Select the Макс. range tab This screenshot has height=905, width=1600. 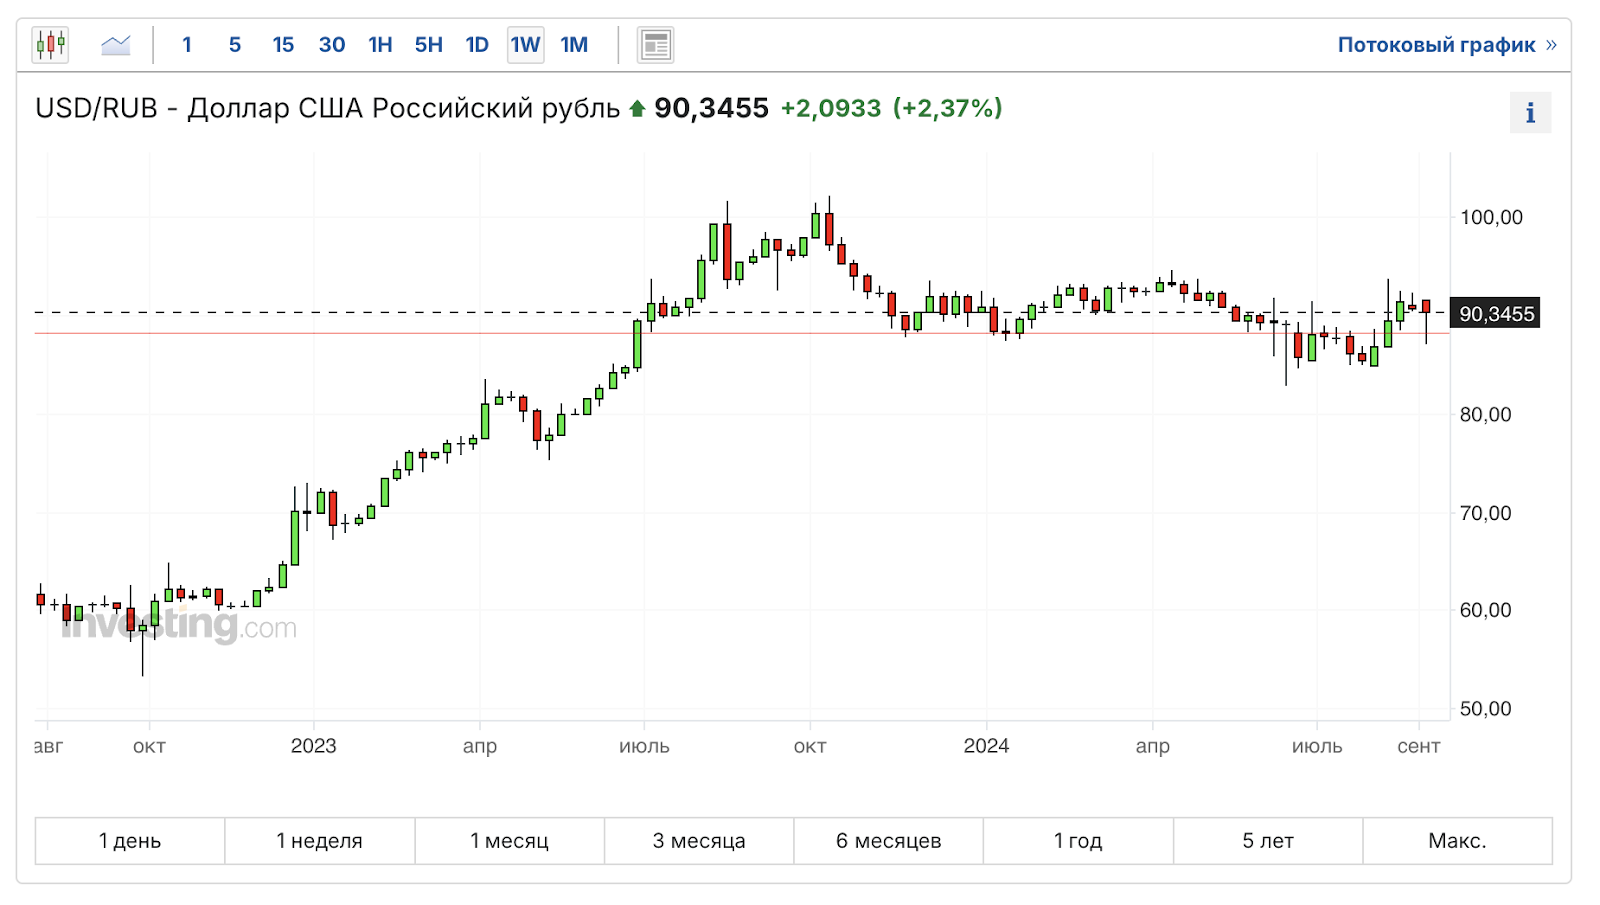pyautogui.click(x=1458, y=841)
